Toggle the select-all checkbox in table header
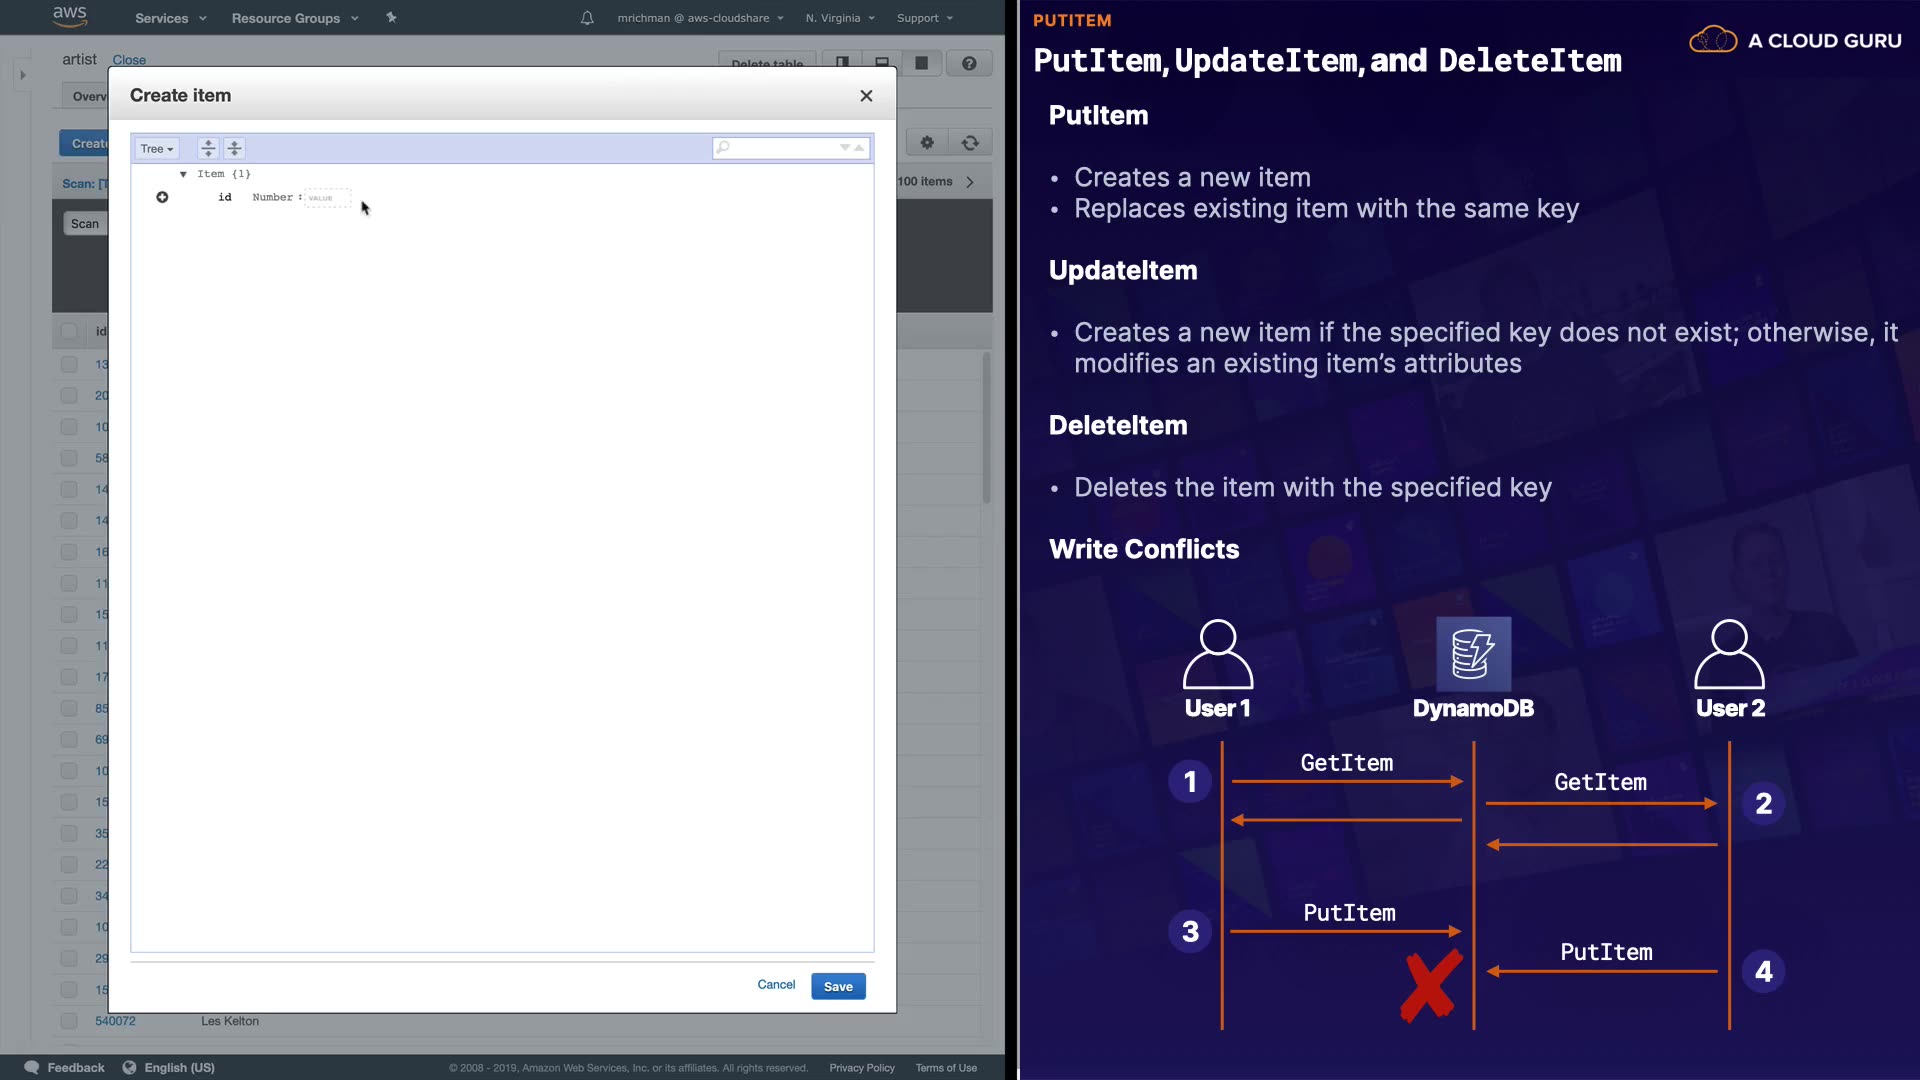Image resolution: width=1920 pixels, height=1080 pixels. click(x=69, y=331)
